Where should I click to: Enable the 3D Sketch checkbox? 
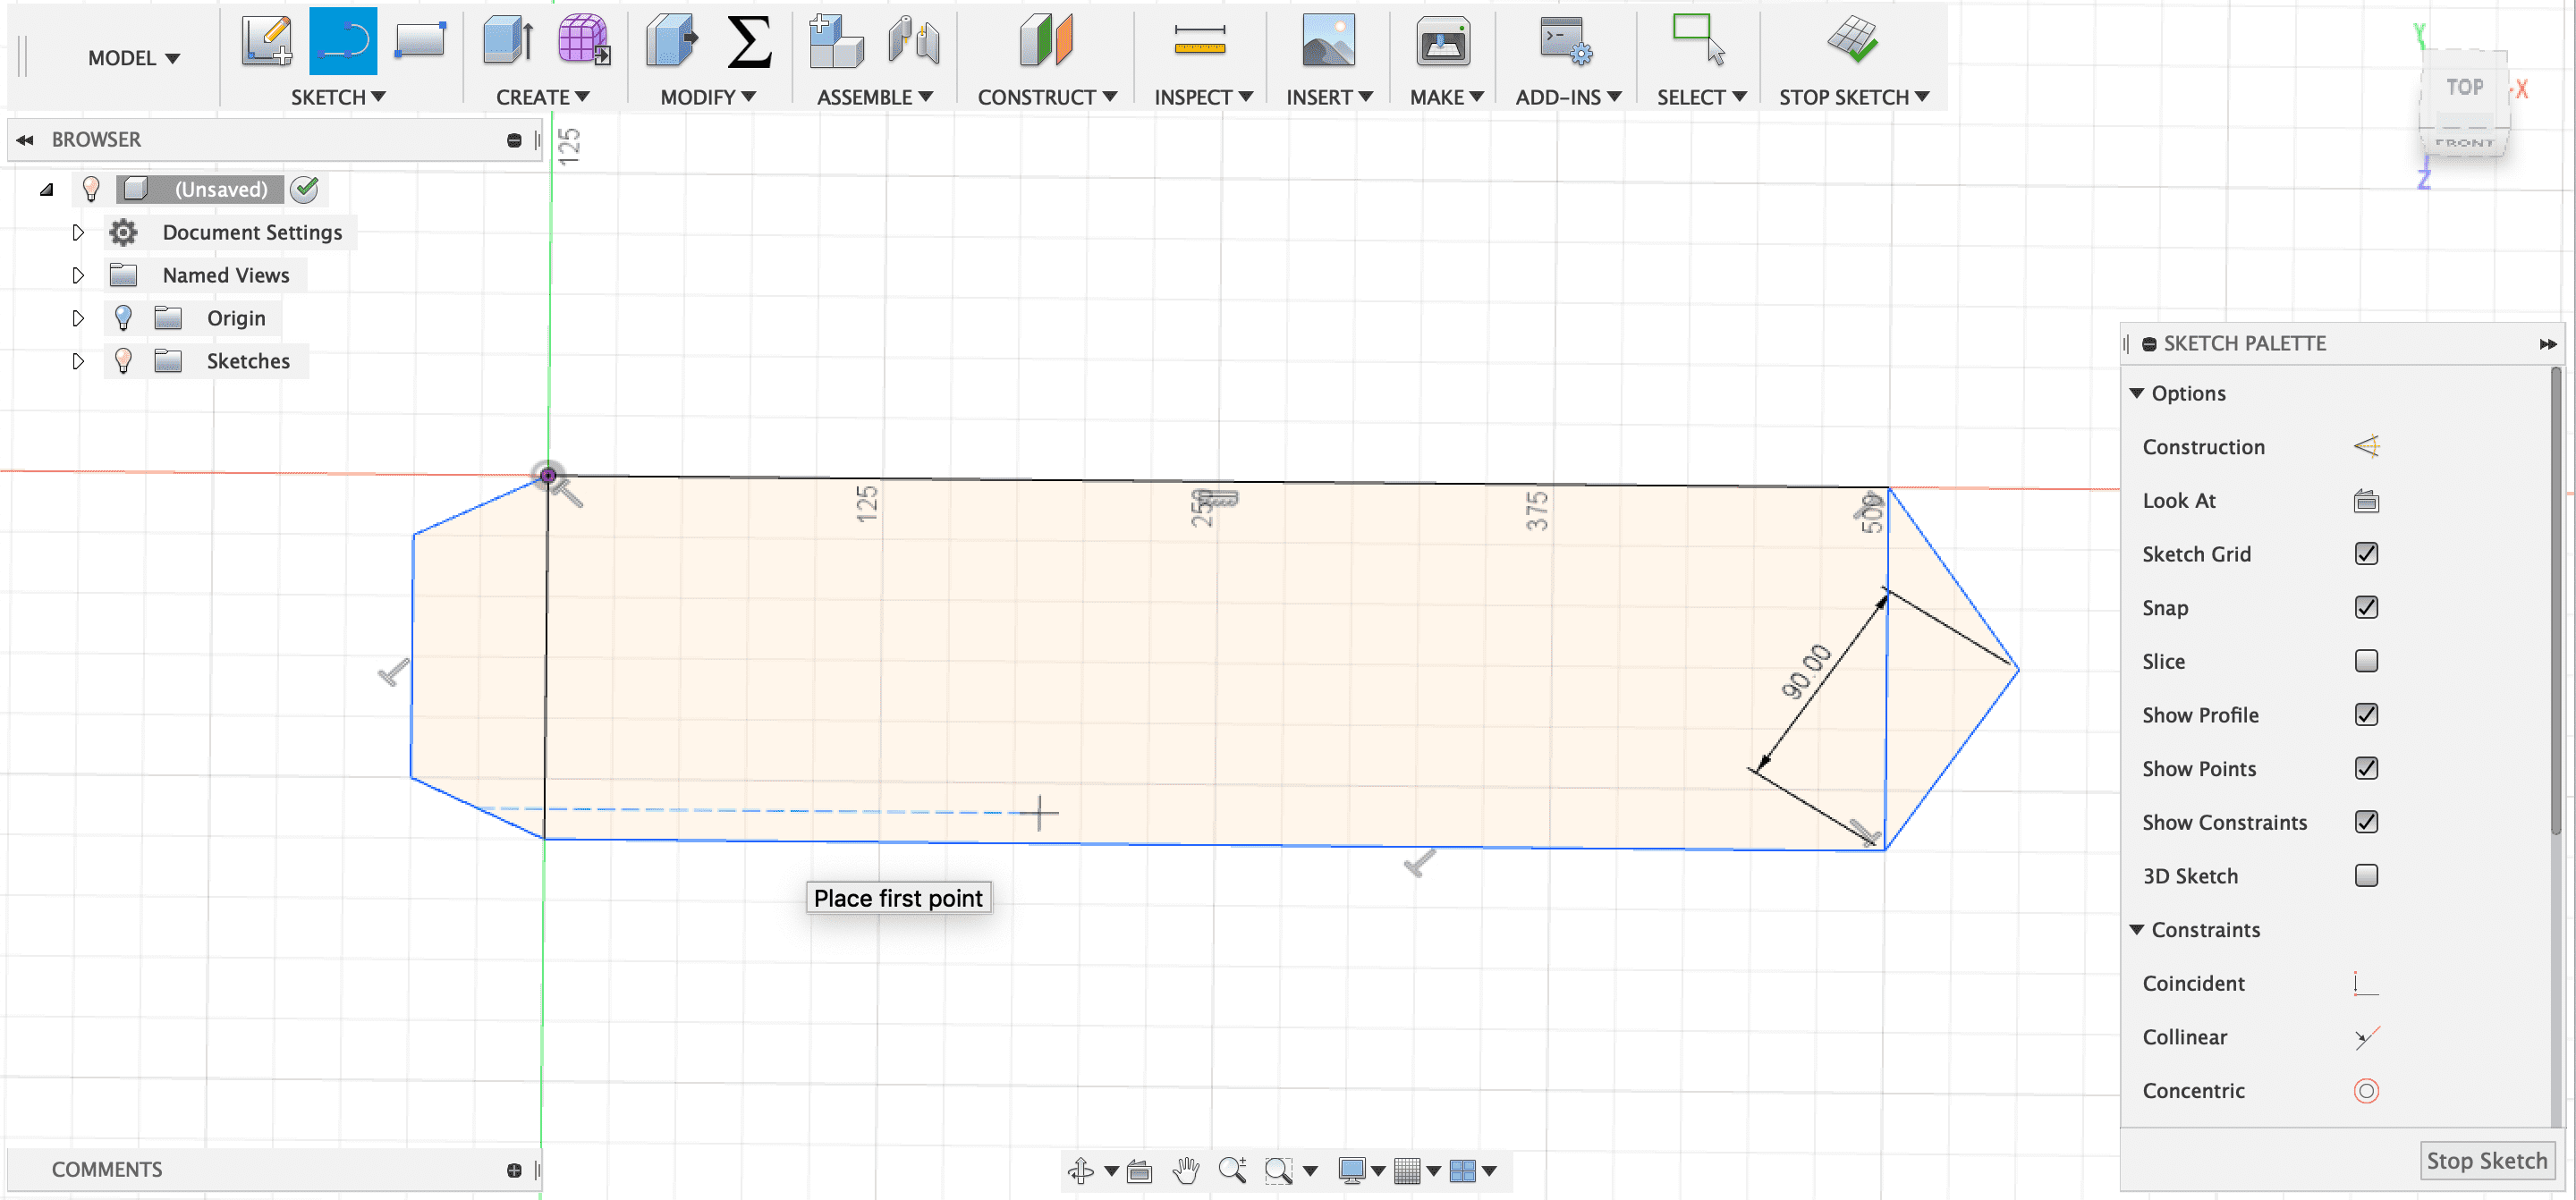click(x=2365, y=876)
